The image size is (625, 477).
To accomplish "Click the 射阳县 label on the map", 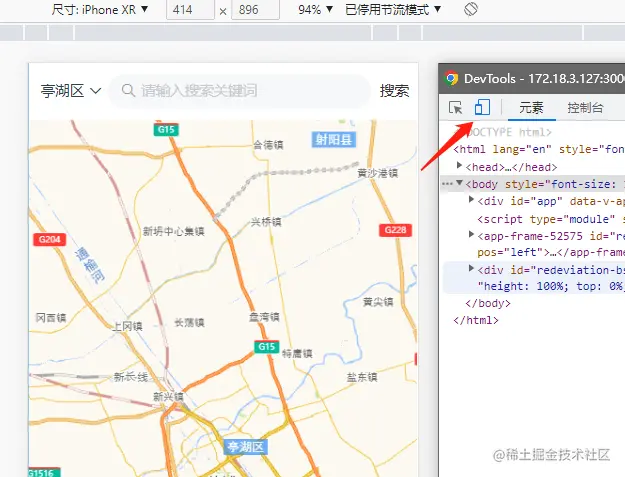I will click(334, 139).
